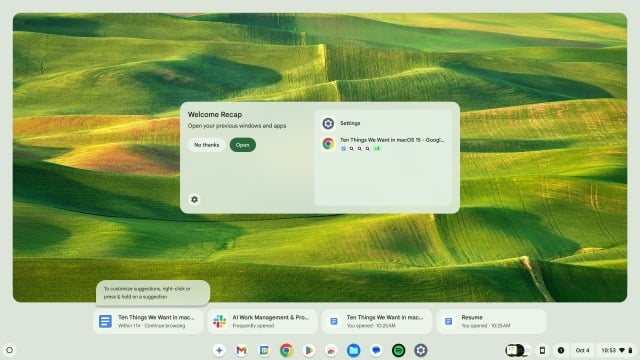Screen dimensions: 640x360
Task: Open Settings from the shelf
Action: click(x=421, y=350)
